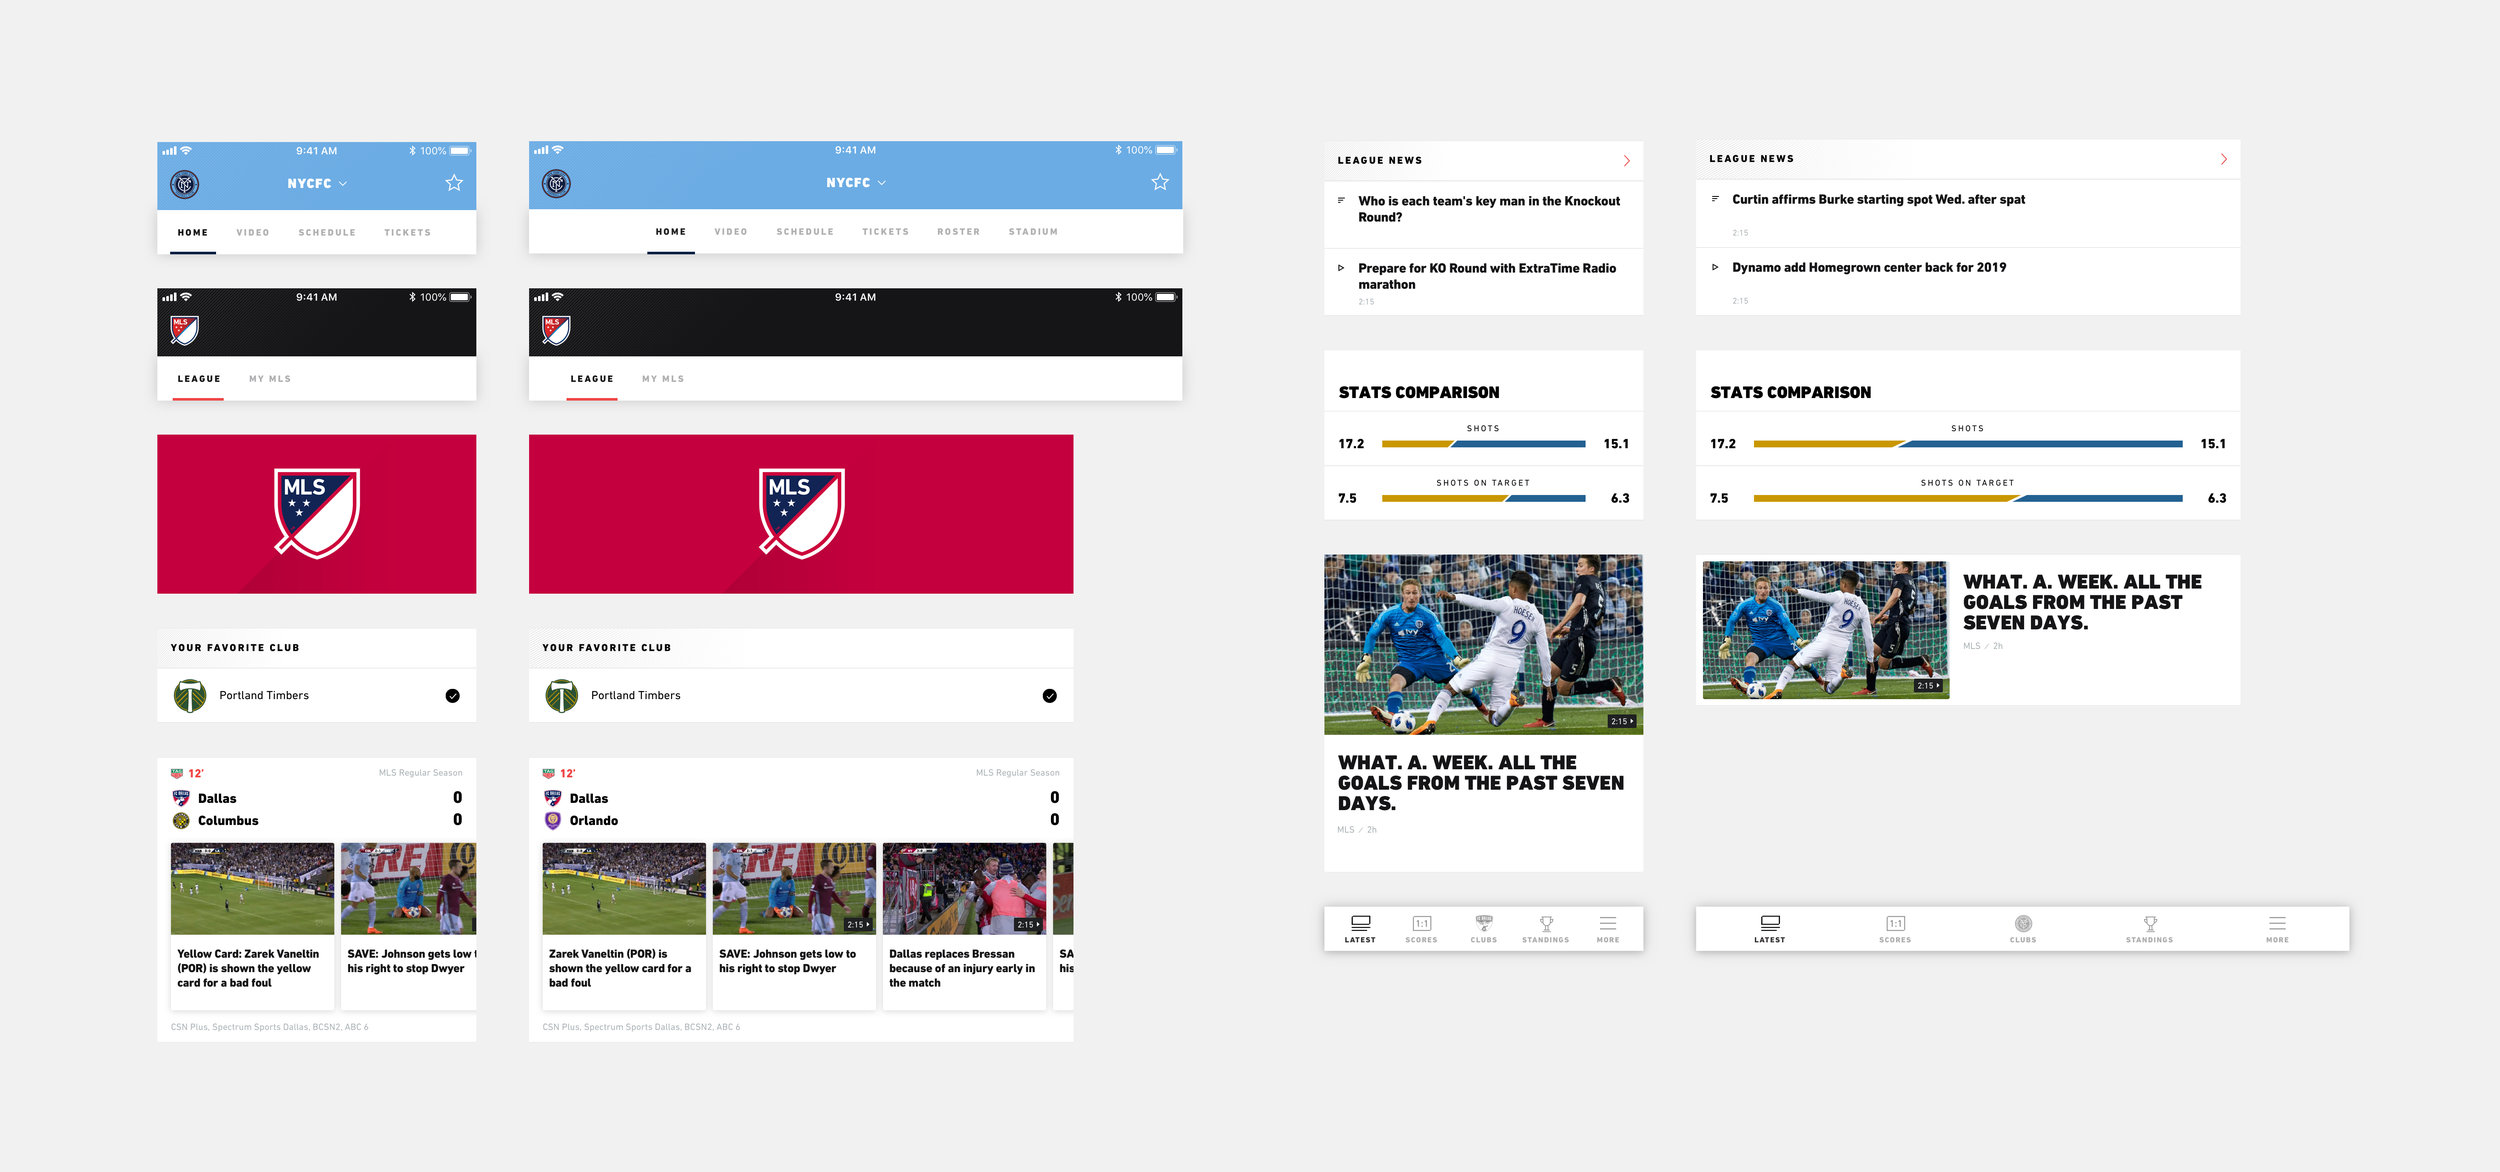The width and height of the screenshot is (2500, 1172).
Task: Tap play icon beside 'Prepare for KO Round'
Action: [1341, 268]
